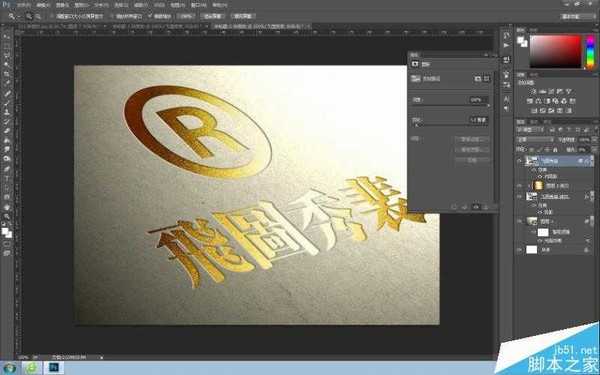Click the 填充屏幕 (Fill Screen) button
This screenshot has height=375, width=600.
(x=243, y=16)
